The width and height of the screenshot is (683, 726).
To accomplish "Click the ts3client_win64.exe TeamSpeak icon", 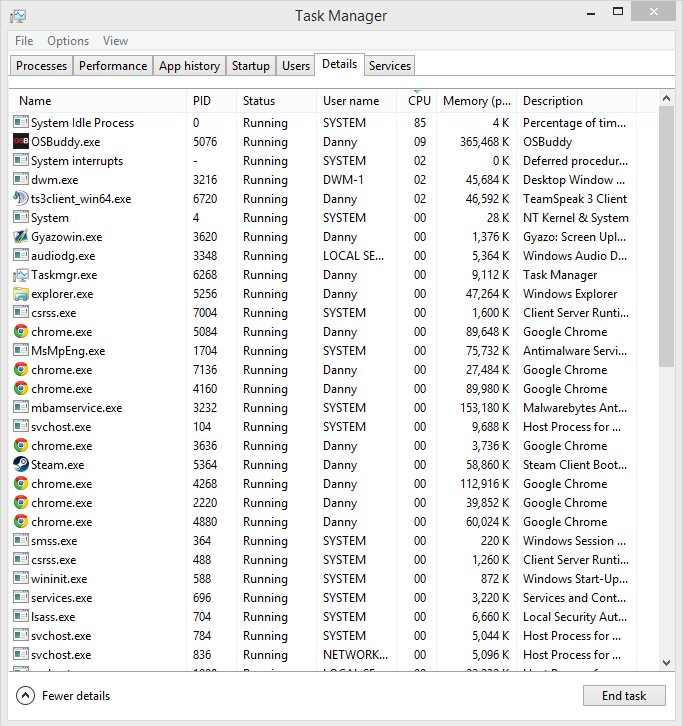I will point(21,199).
